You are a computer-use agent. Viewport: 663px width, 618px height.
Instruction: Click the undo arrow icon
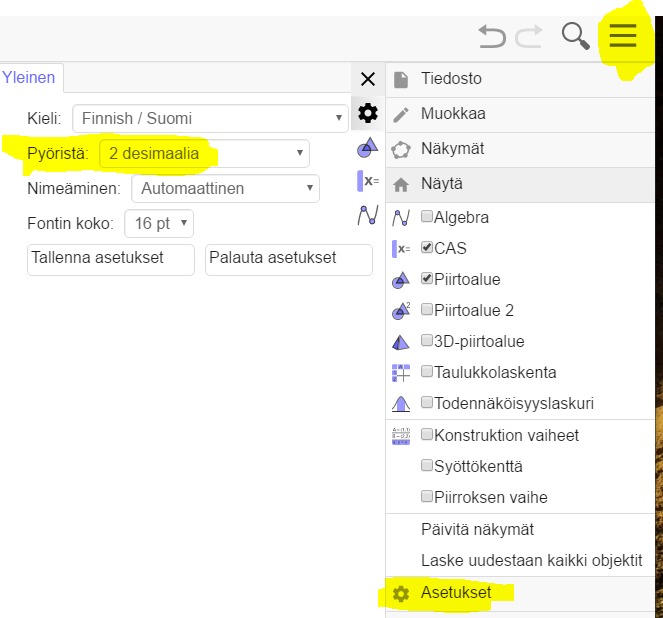(x=492, y=36)
